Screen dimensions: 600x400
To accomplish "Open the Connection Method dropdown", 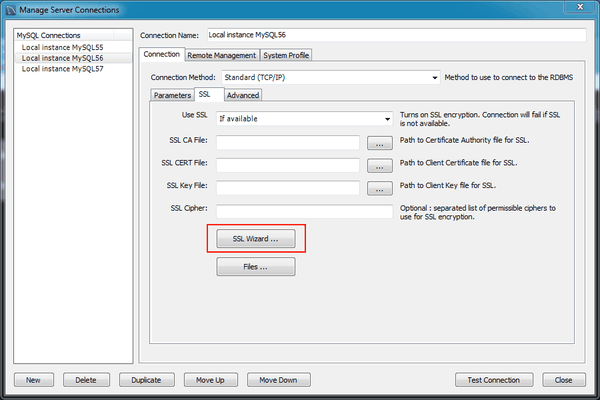I will 435,77.
